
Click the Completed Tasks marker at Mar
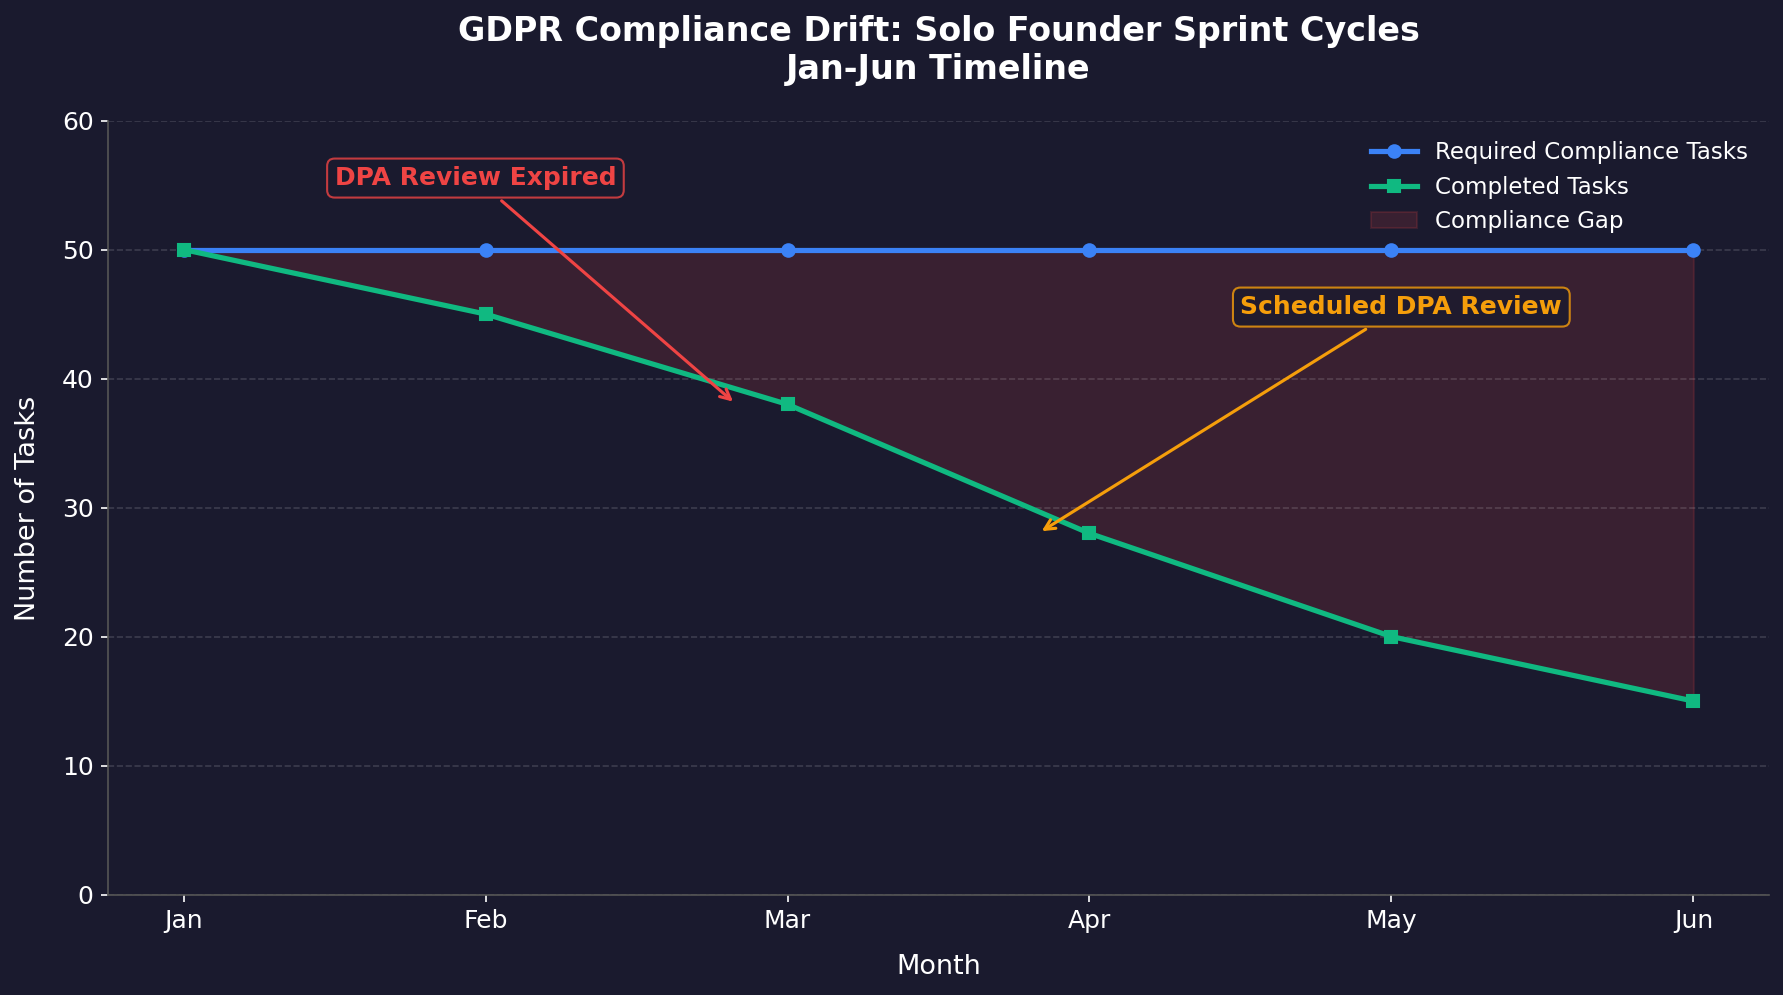click(x=788, y=404)
